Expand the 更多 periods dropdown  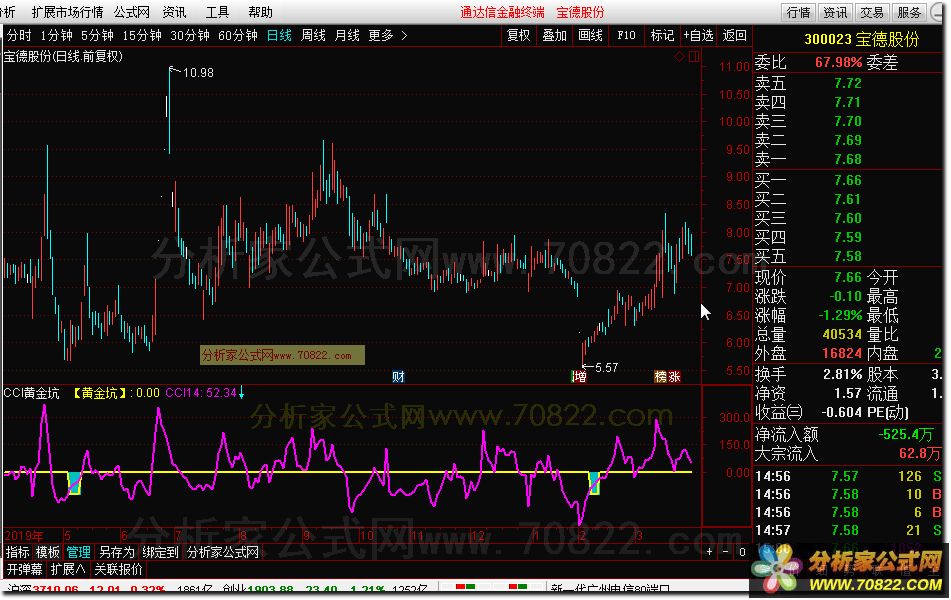pyautogui.click(x=388, y=35)
